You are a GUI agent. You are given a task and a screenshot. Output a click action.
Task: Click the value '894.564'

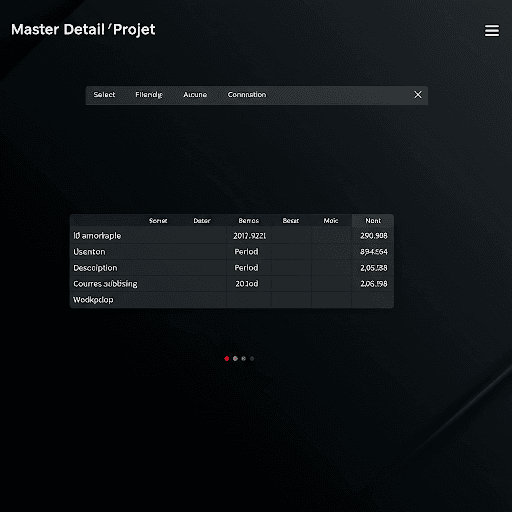[374, 252]
